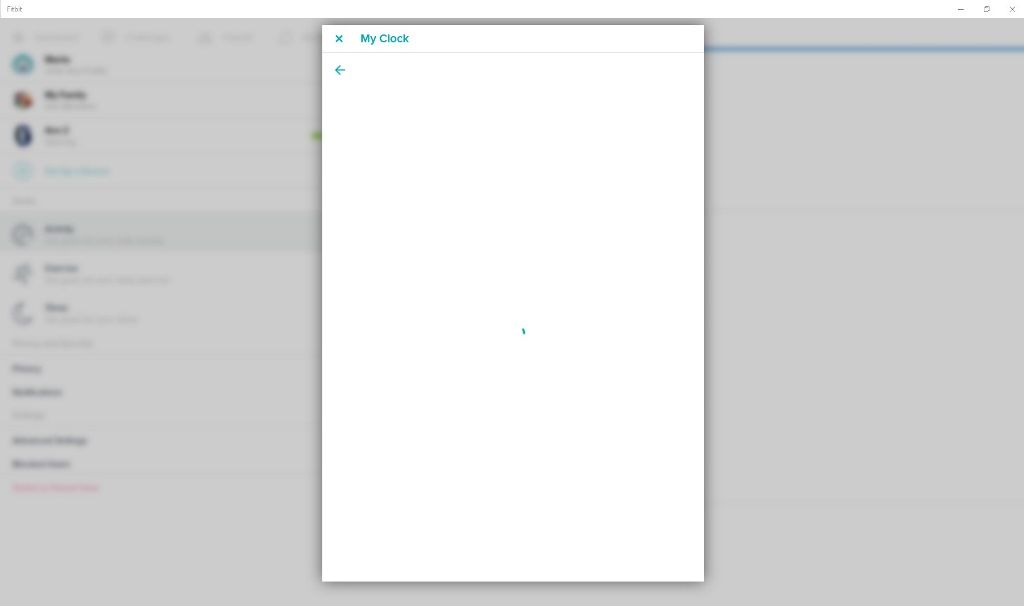1024x606 pixels.
Task: Click the loading spinner in My Clock
Action: tap(523, 332)
